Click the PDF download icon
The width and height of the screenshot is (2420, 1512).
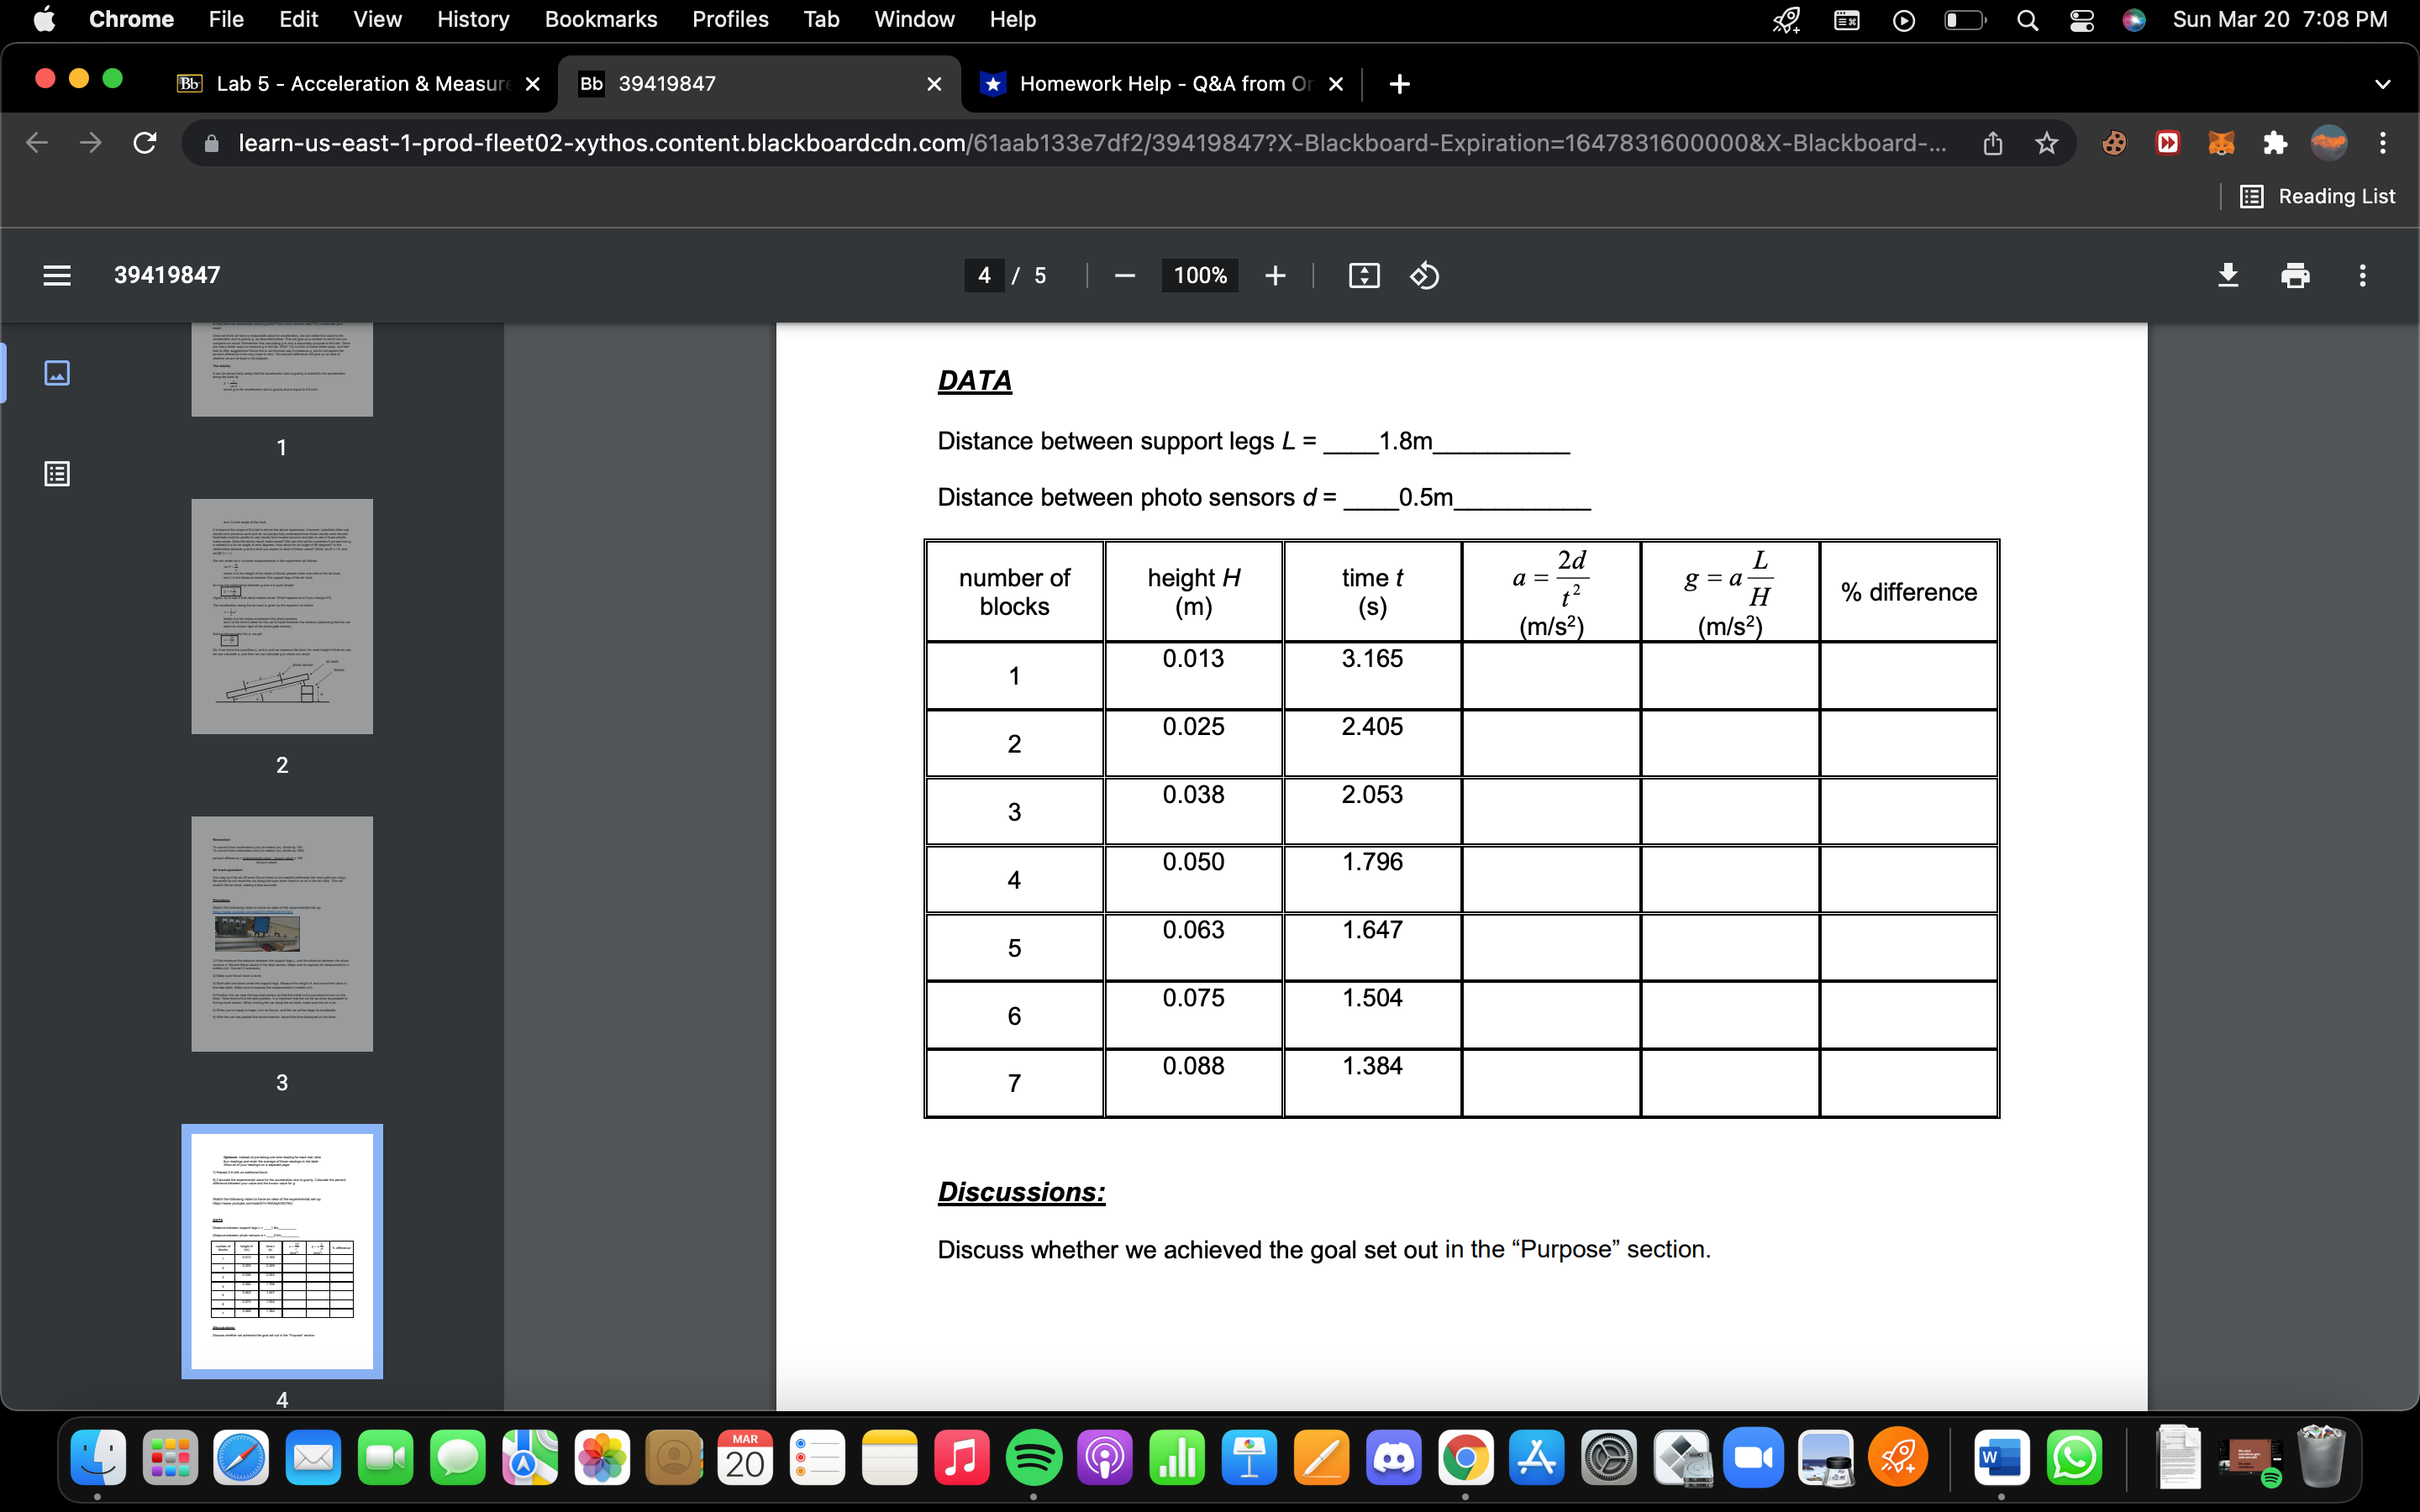click(x=2228, y=275)
